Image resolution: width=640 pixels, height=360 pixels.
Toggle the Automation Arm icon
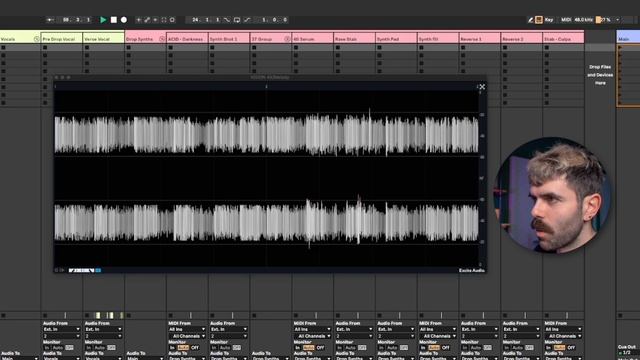tap(147, 20)
